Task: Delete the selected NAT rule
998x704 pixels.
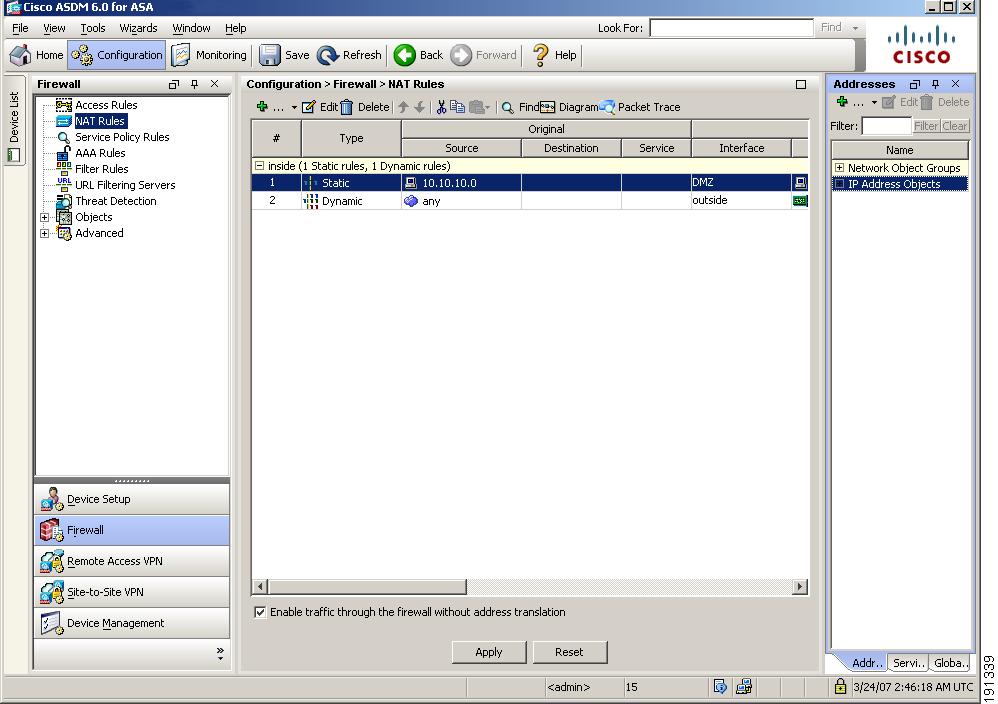Action: tap(365, 107)
